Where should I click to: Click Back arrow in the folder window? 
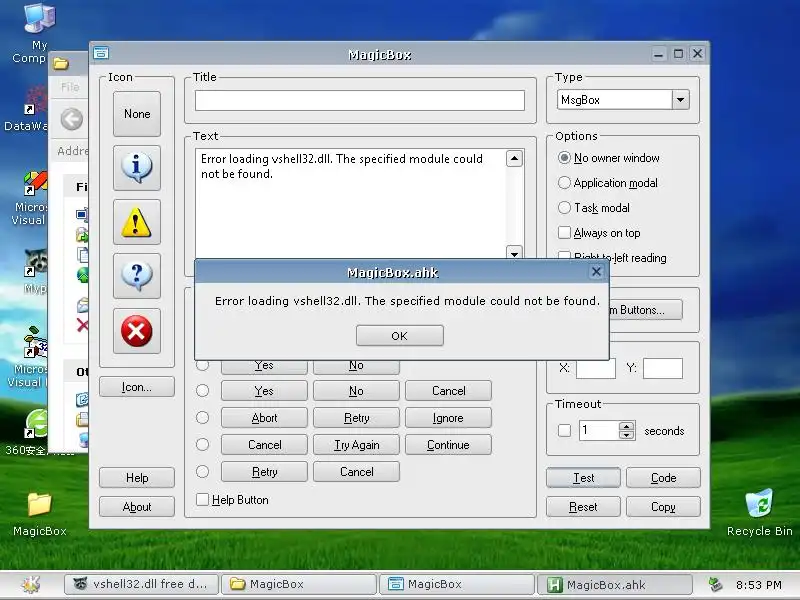click(x=71, y=119)
